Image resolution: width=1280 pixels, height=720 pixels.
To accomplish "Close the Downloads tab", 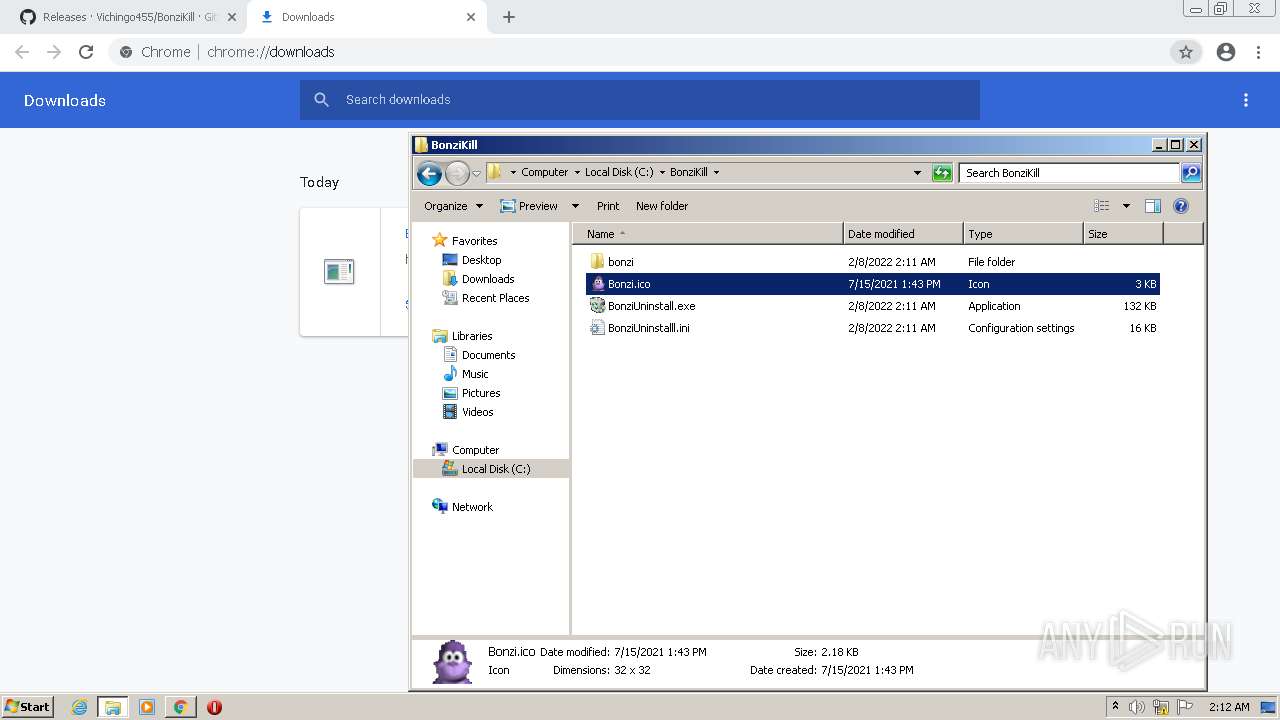I will pos(471,17).
